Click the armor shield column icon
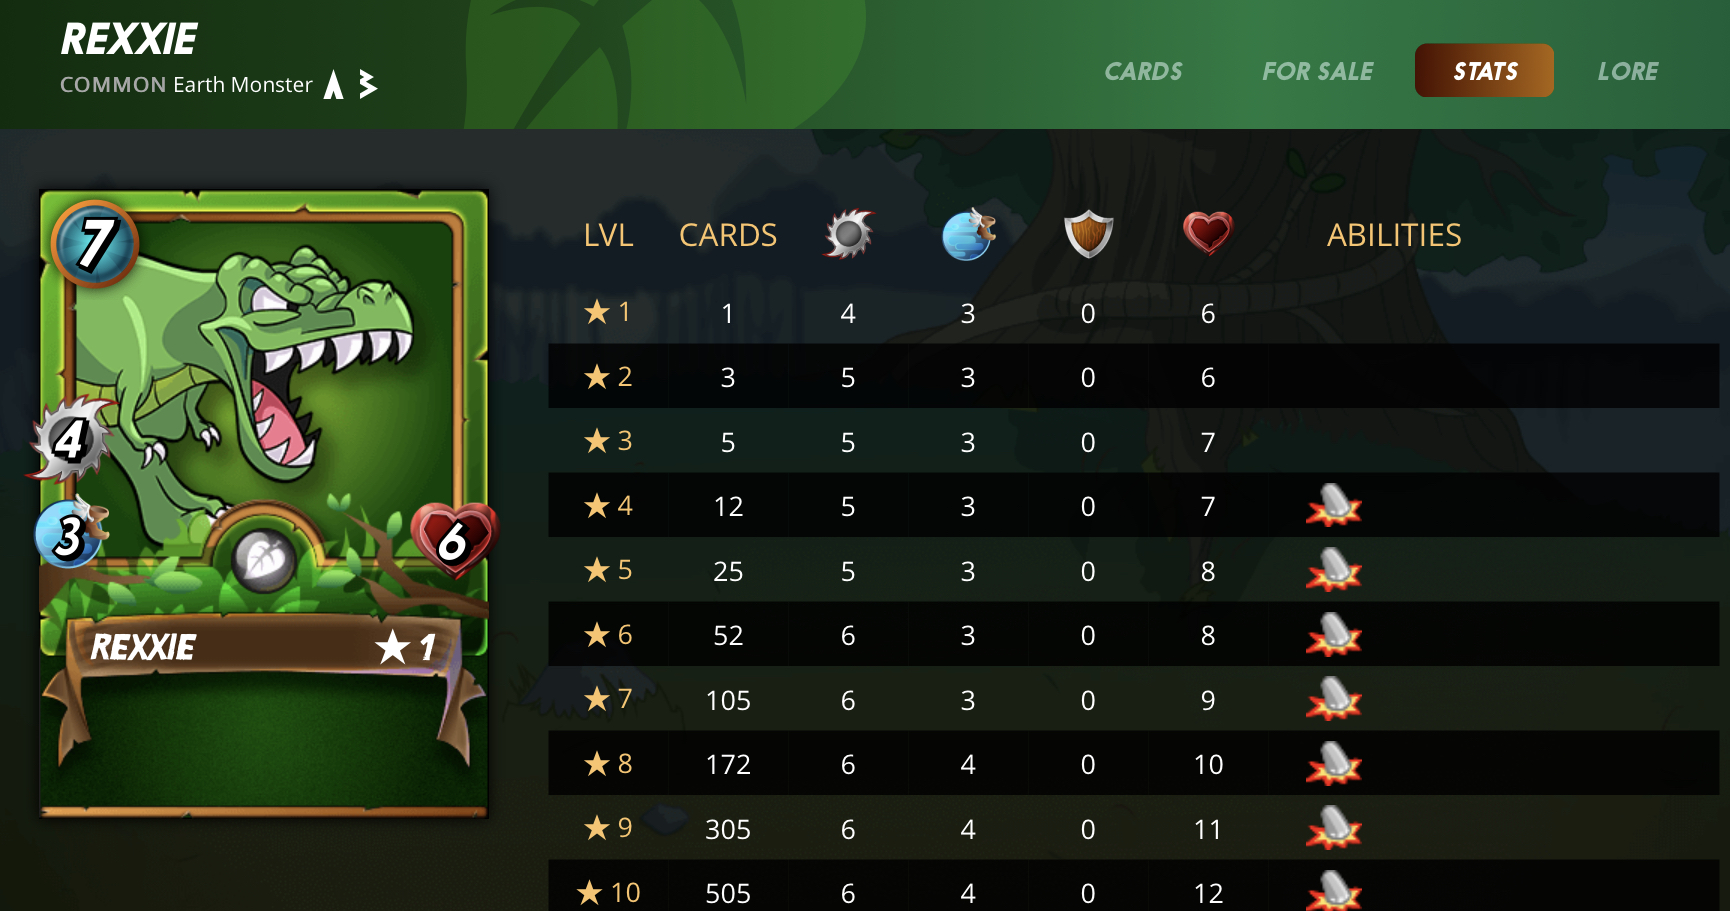 pyautogui.click(x=1088, y=234)
